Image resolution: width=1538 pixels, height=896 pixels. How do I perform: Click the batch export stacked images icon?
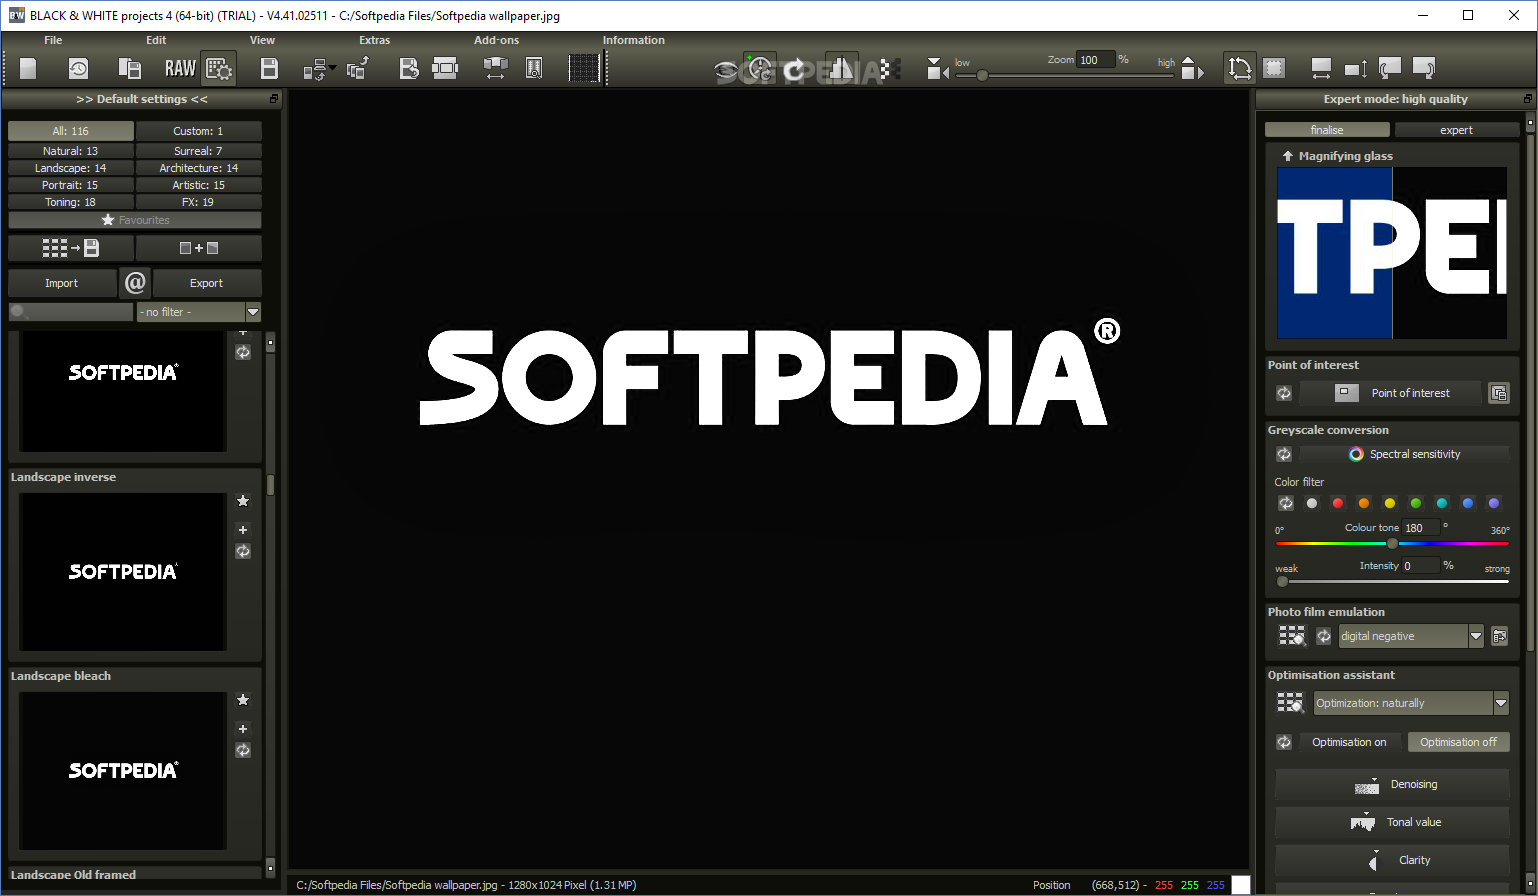tap(358, 68)
